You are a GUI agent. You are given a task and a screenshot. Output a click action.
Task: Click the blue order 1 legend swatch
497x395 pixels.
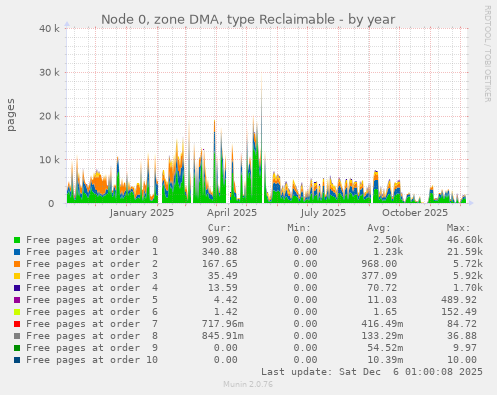pyautogui.click(x=17, y=252)
